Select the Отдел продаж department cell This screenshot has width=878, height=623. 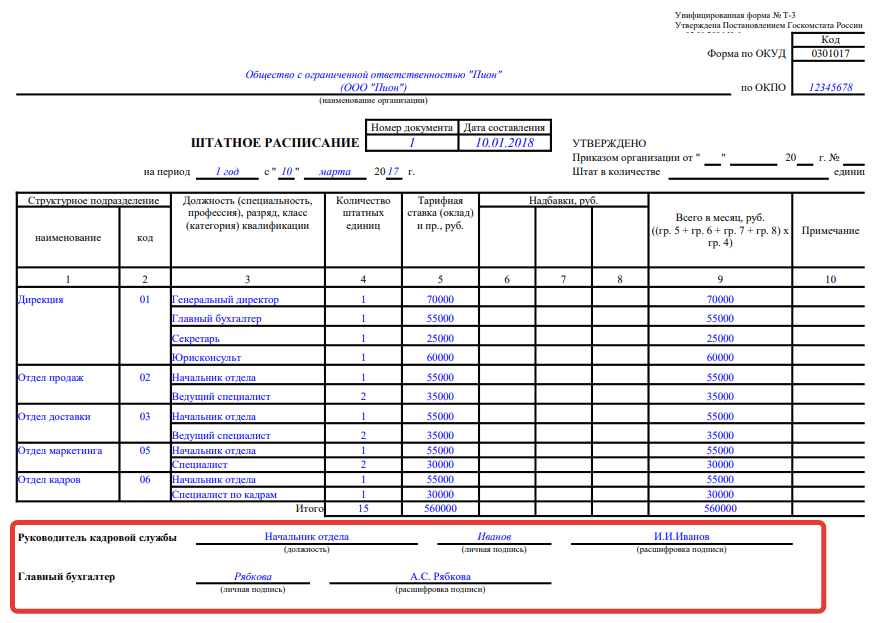point(68,385)
